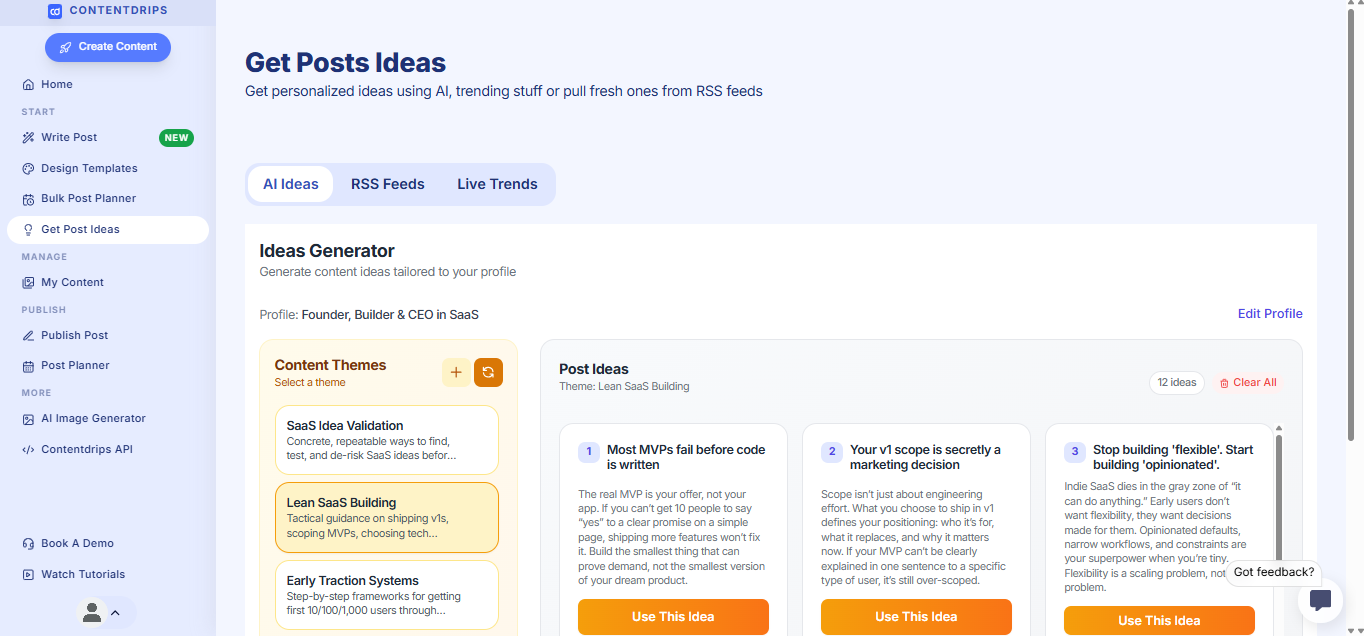Click the Home icon in sidebar
Viewport: 1364px width, 636px height.
[x=29, y=85]
